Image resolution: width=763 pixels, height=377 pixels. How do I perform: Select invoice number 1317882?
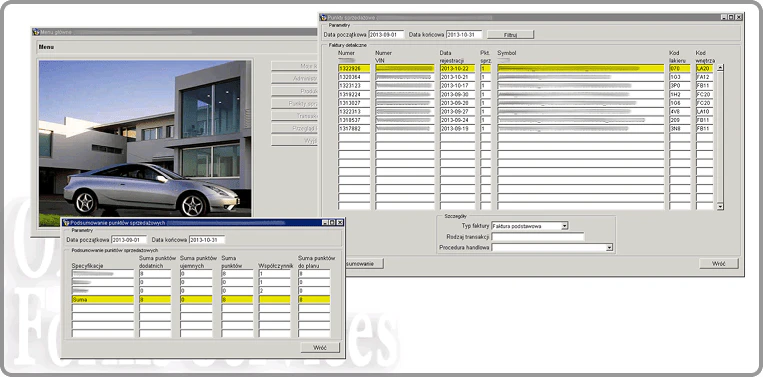tap(354, 128)
